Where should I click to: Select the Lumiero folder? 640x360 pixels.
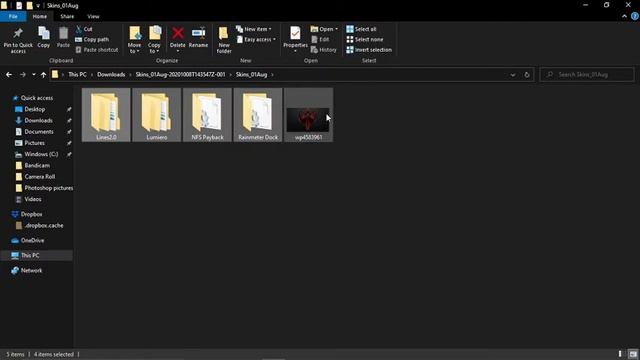(157, 115)
